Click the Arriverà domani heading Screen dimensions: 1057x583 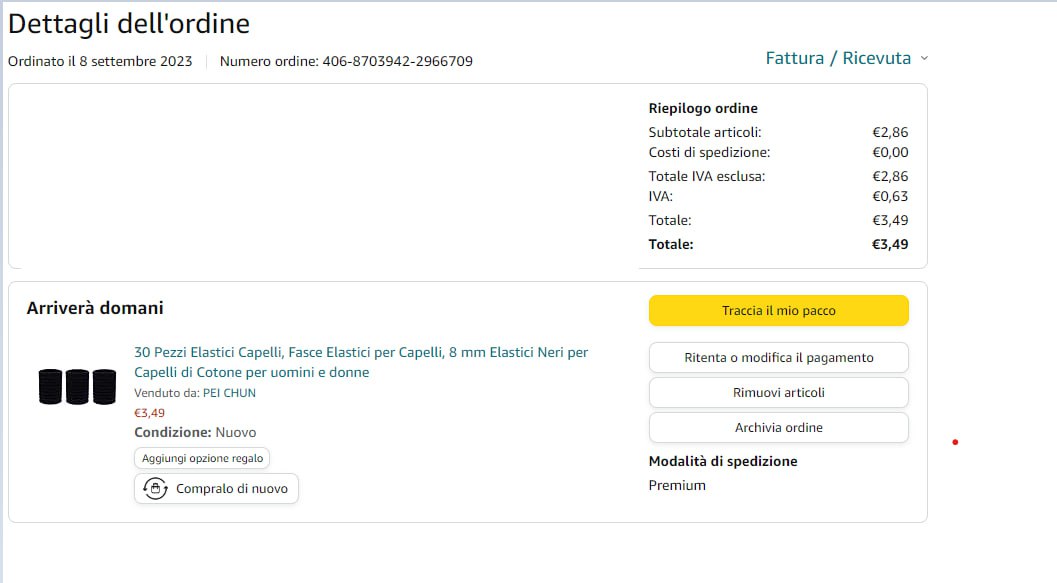(95, 308)
